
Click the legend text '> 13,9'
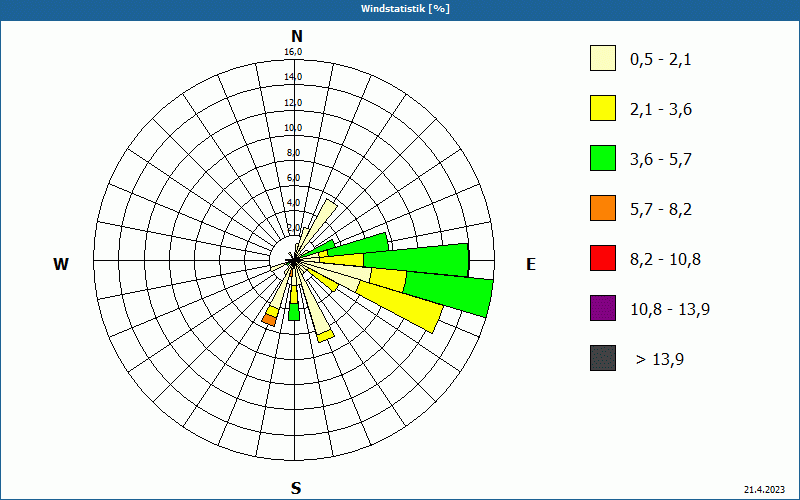point(660,360)
